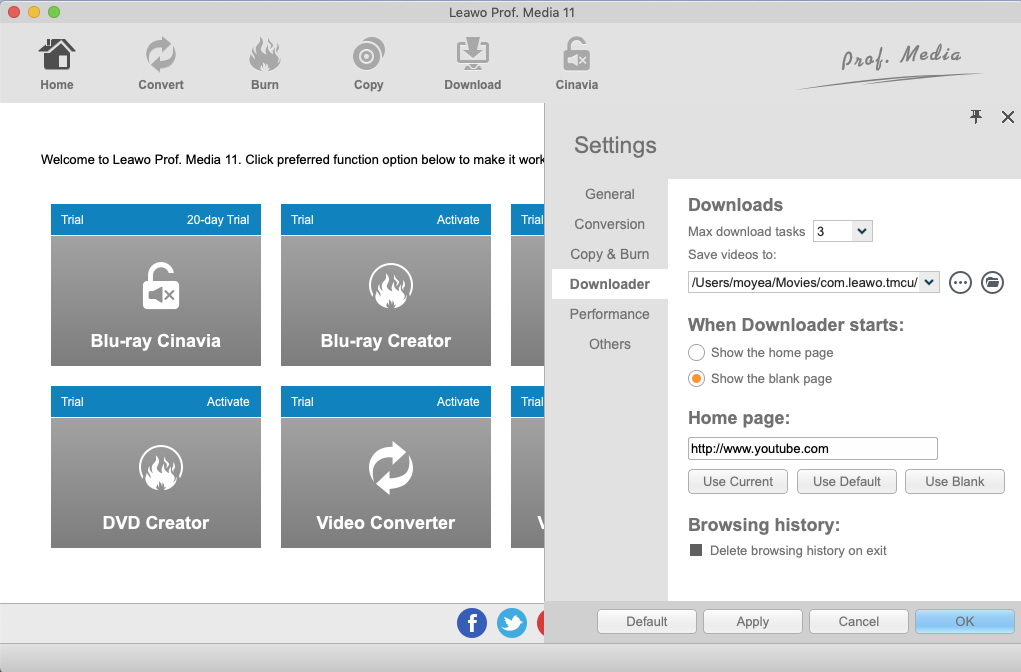
Task: Click the browse ellipsis button
Action: coord(960,283)
